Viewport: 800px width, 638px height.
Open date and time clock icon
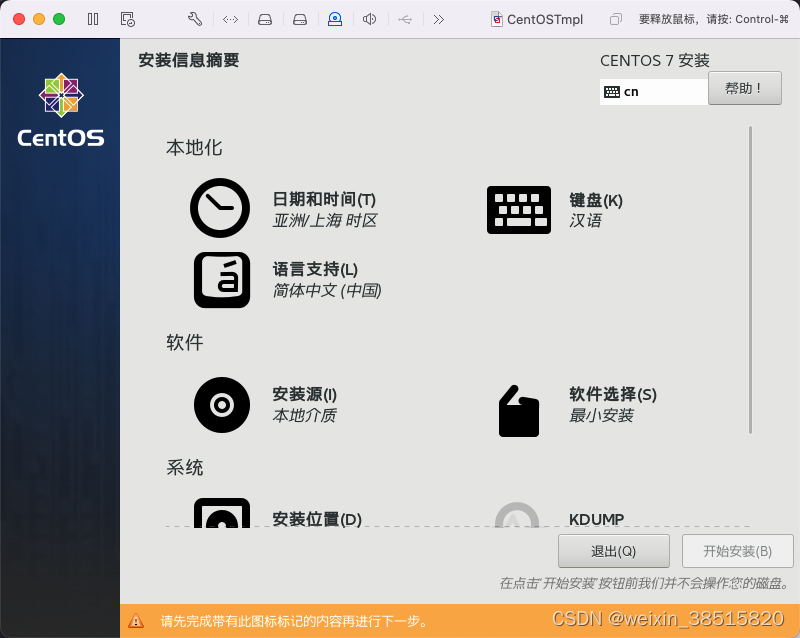coord(220,208)
